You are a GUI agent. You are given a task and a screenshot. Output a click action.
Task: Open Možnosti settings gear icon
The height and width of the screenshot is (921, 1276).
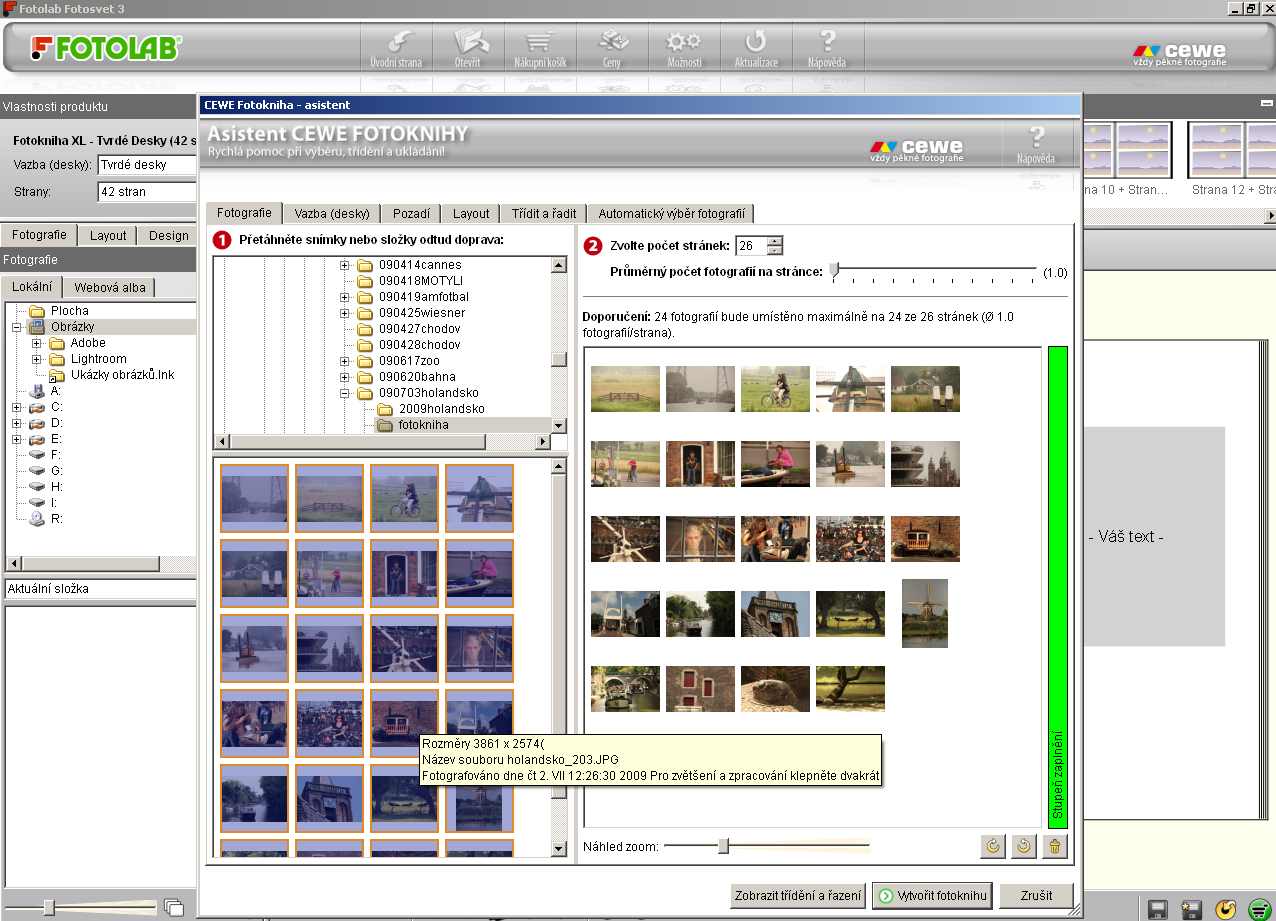click(684, 47)
